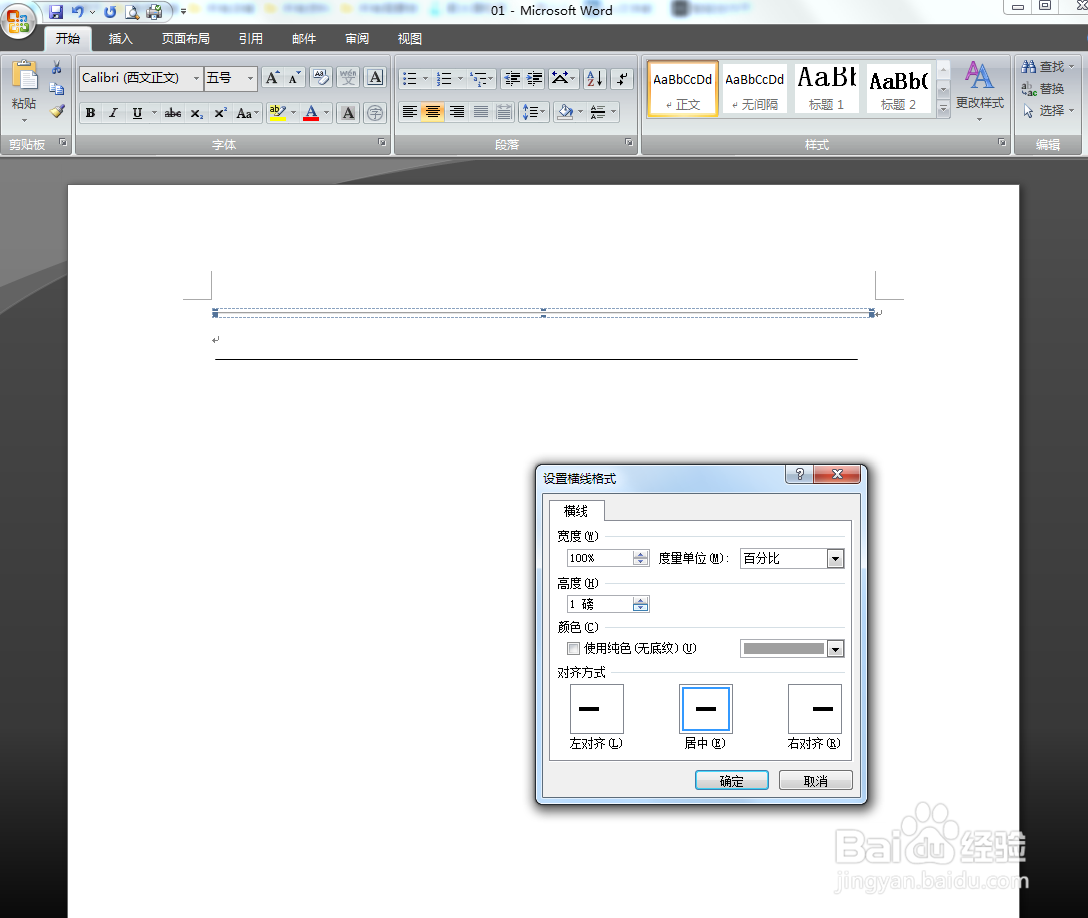Open the 度量单位 dropdown in dialog
The height and width of the screenshot is (918, 1088).
coord(835,559)
